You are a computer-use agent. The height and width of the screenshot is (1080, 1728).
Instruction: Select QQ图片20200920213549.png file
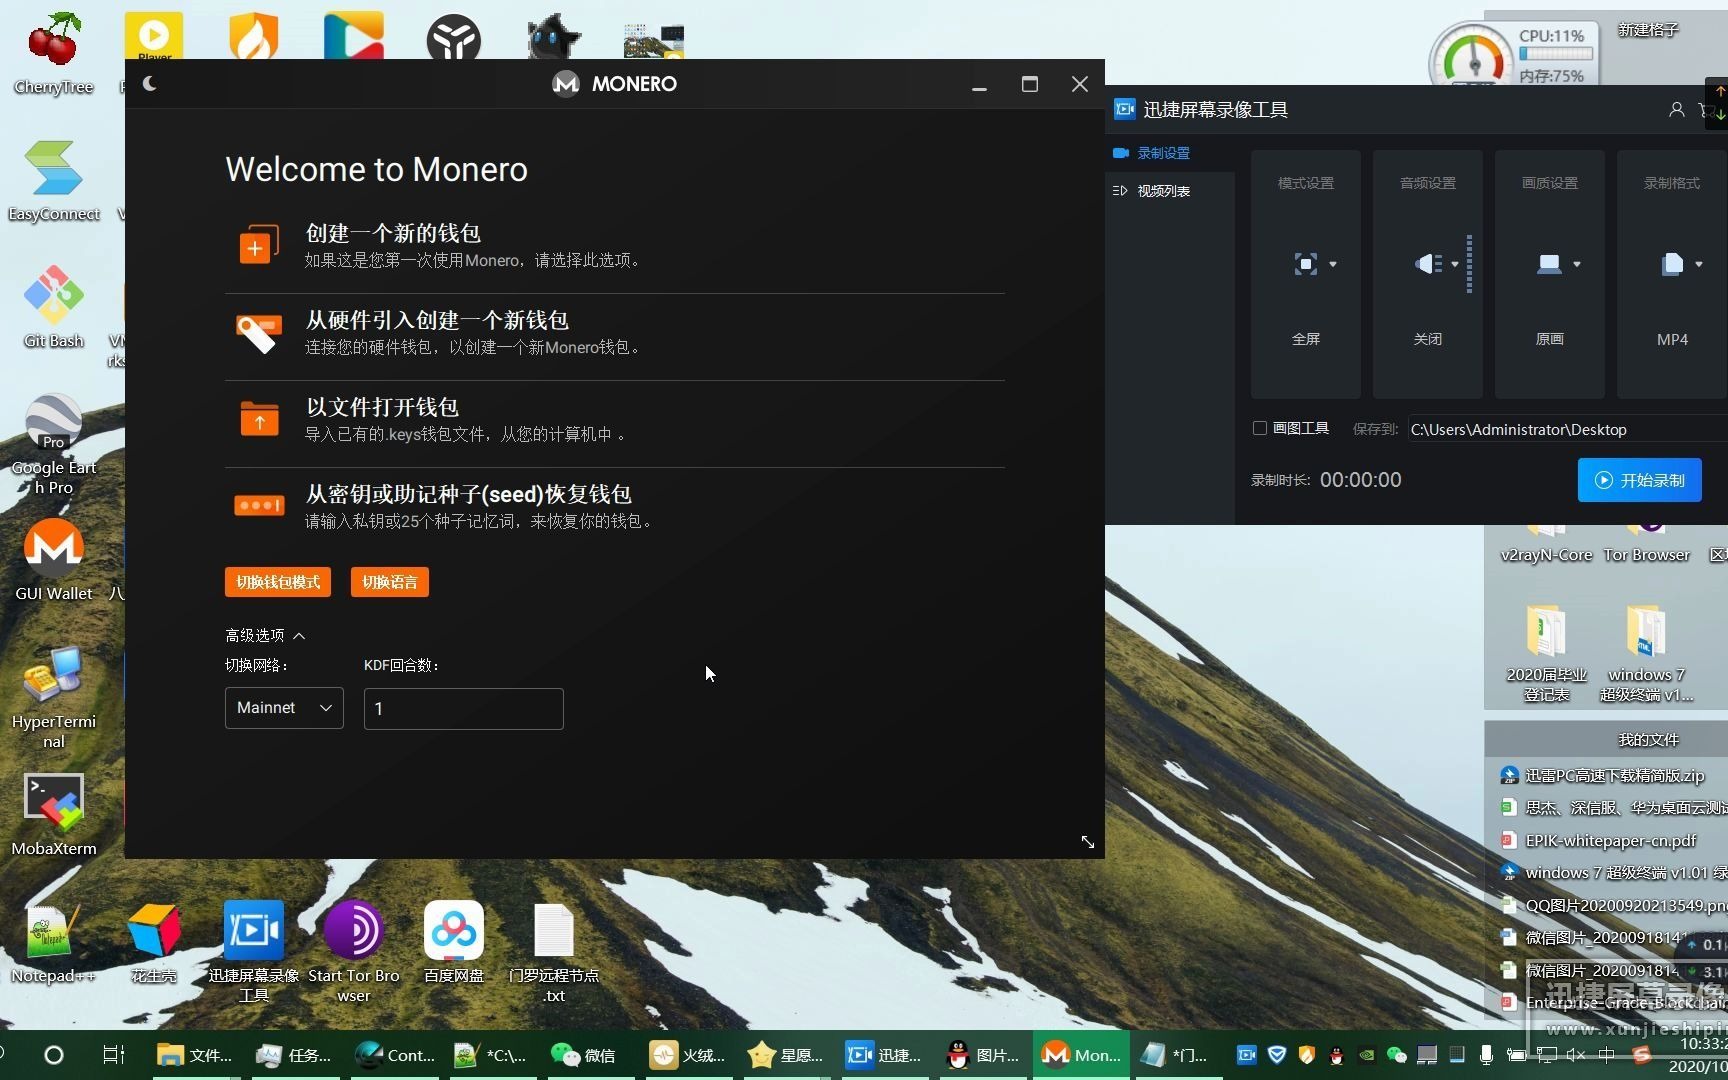(1613, 905)
